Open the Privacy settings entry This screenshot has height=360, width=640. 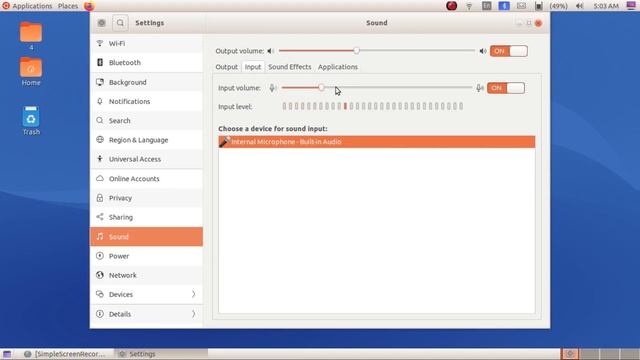[x=147, y=198]
